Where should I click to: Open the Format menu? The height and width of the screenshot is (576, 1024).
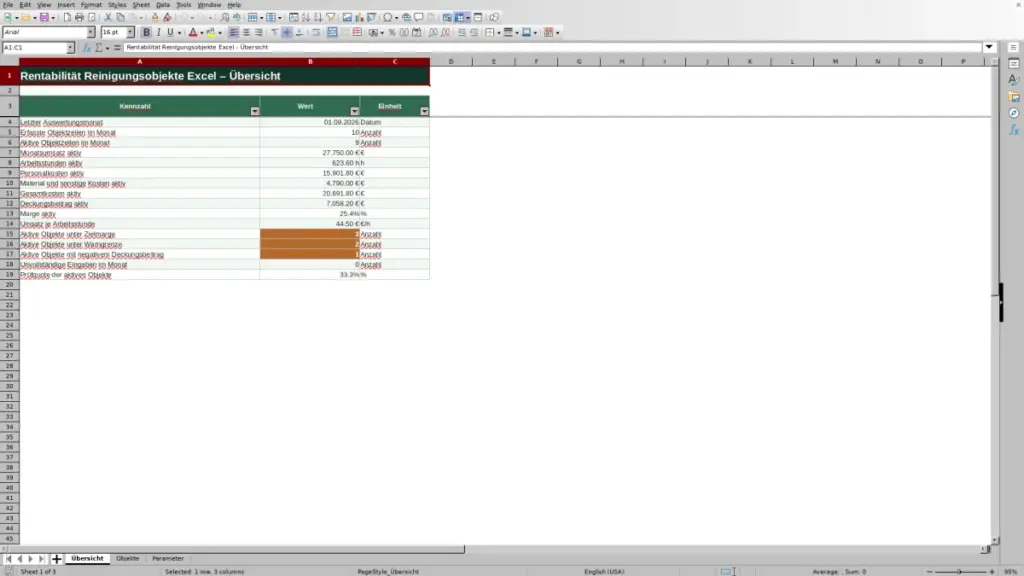point(91,5)
